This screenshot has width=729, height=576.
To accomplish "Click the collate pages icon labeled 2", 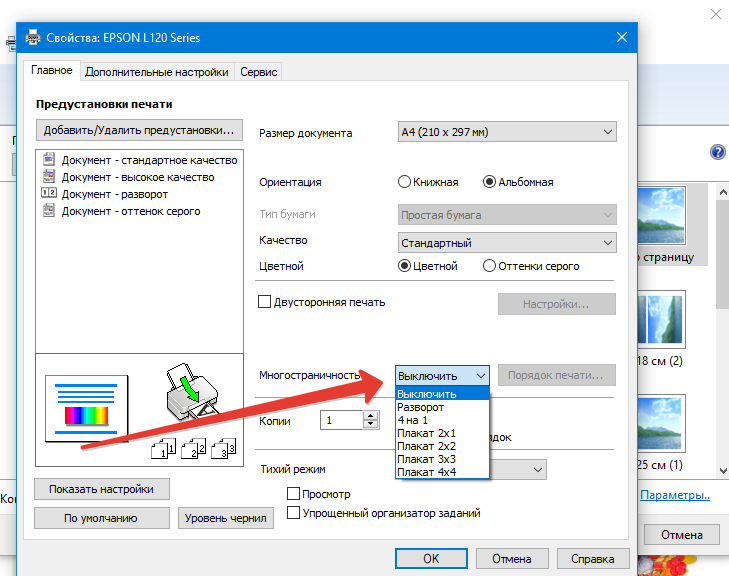I will click(x=194, y=449).
